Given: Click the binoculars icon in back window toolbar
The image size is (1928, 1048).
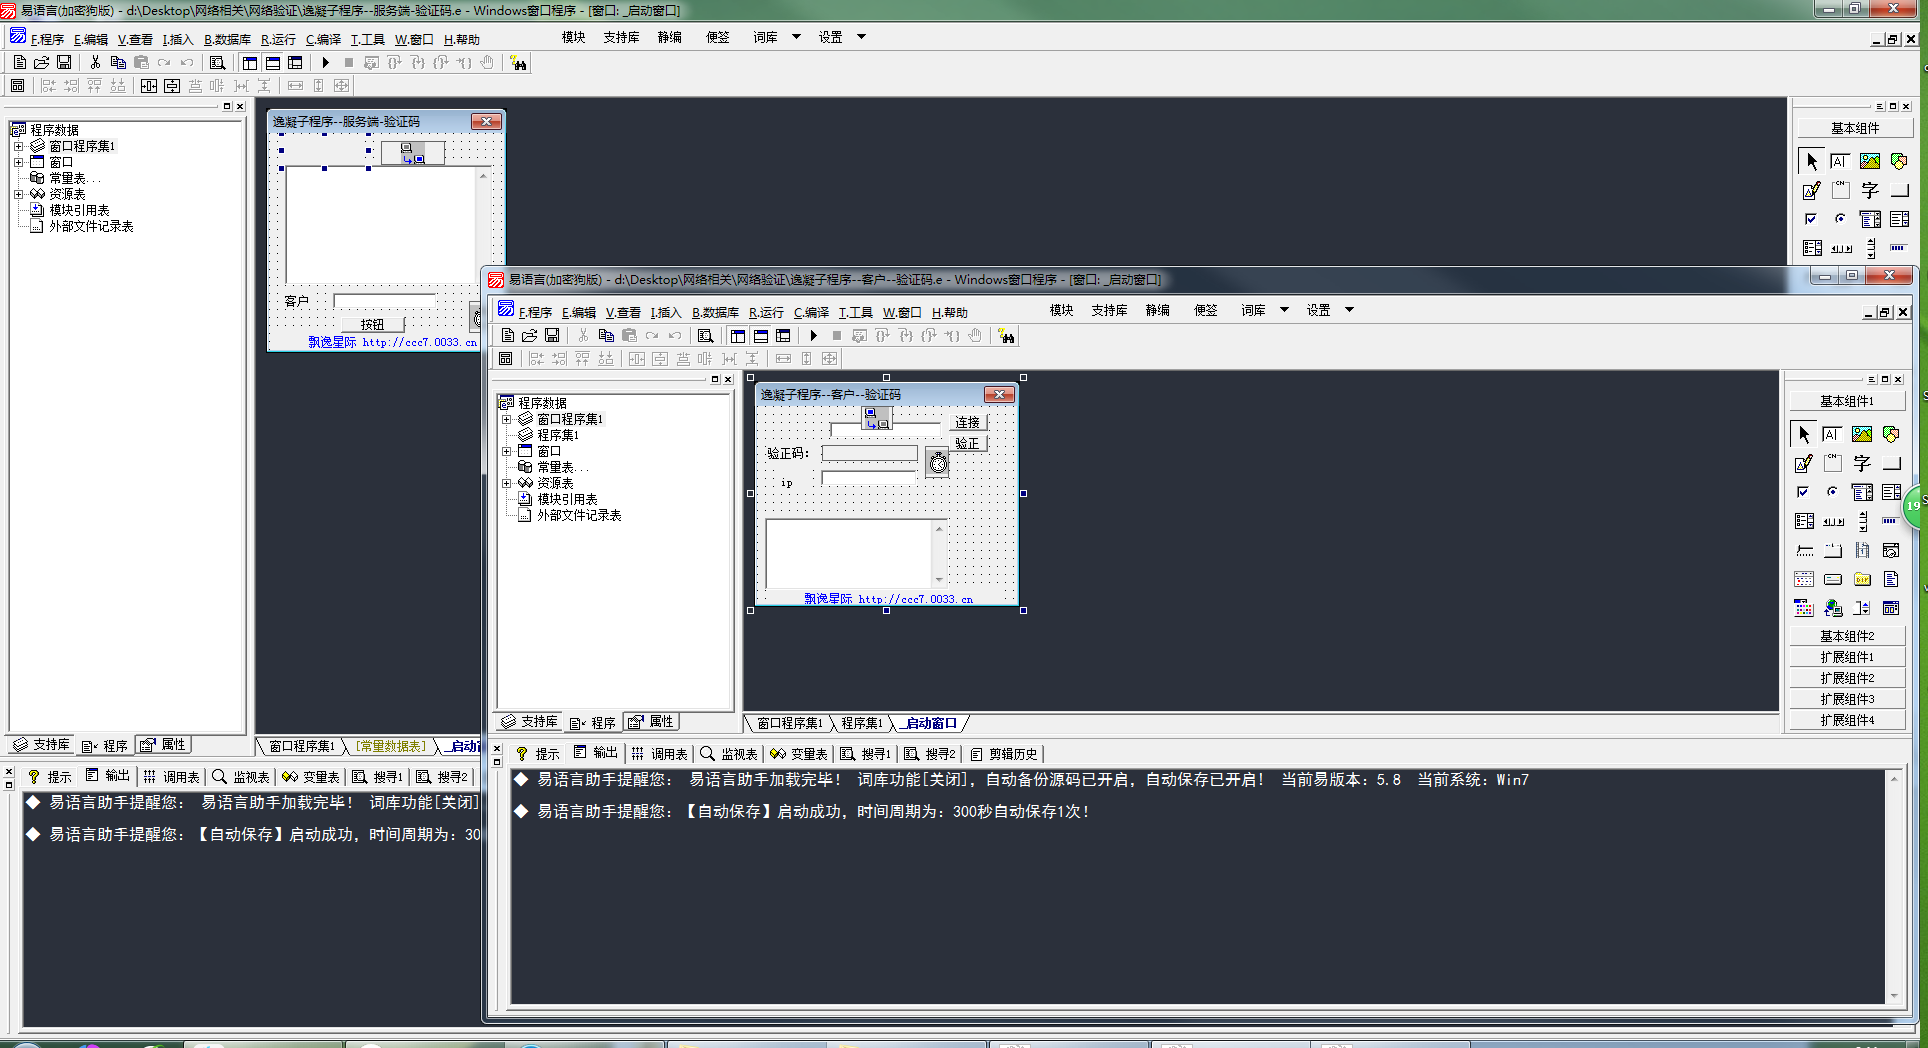Looking at the screenshot, I should [x=518, y=63].
